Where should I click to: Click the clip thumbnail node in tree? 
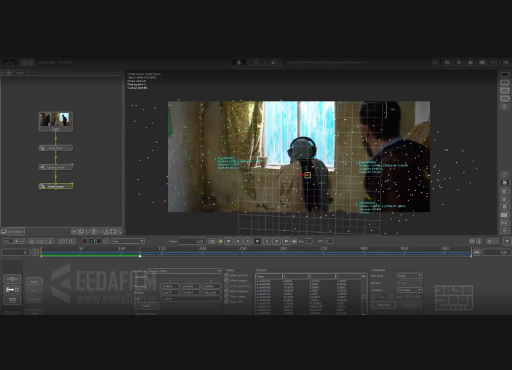click(x=56, y=121)
